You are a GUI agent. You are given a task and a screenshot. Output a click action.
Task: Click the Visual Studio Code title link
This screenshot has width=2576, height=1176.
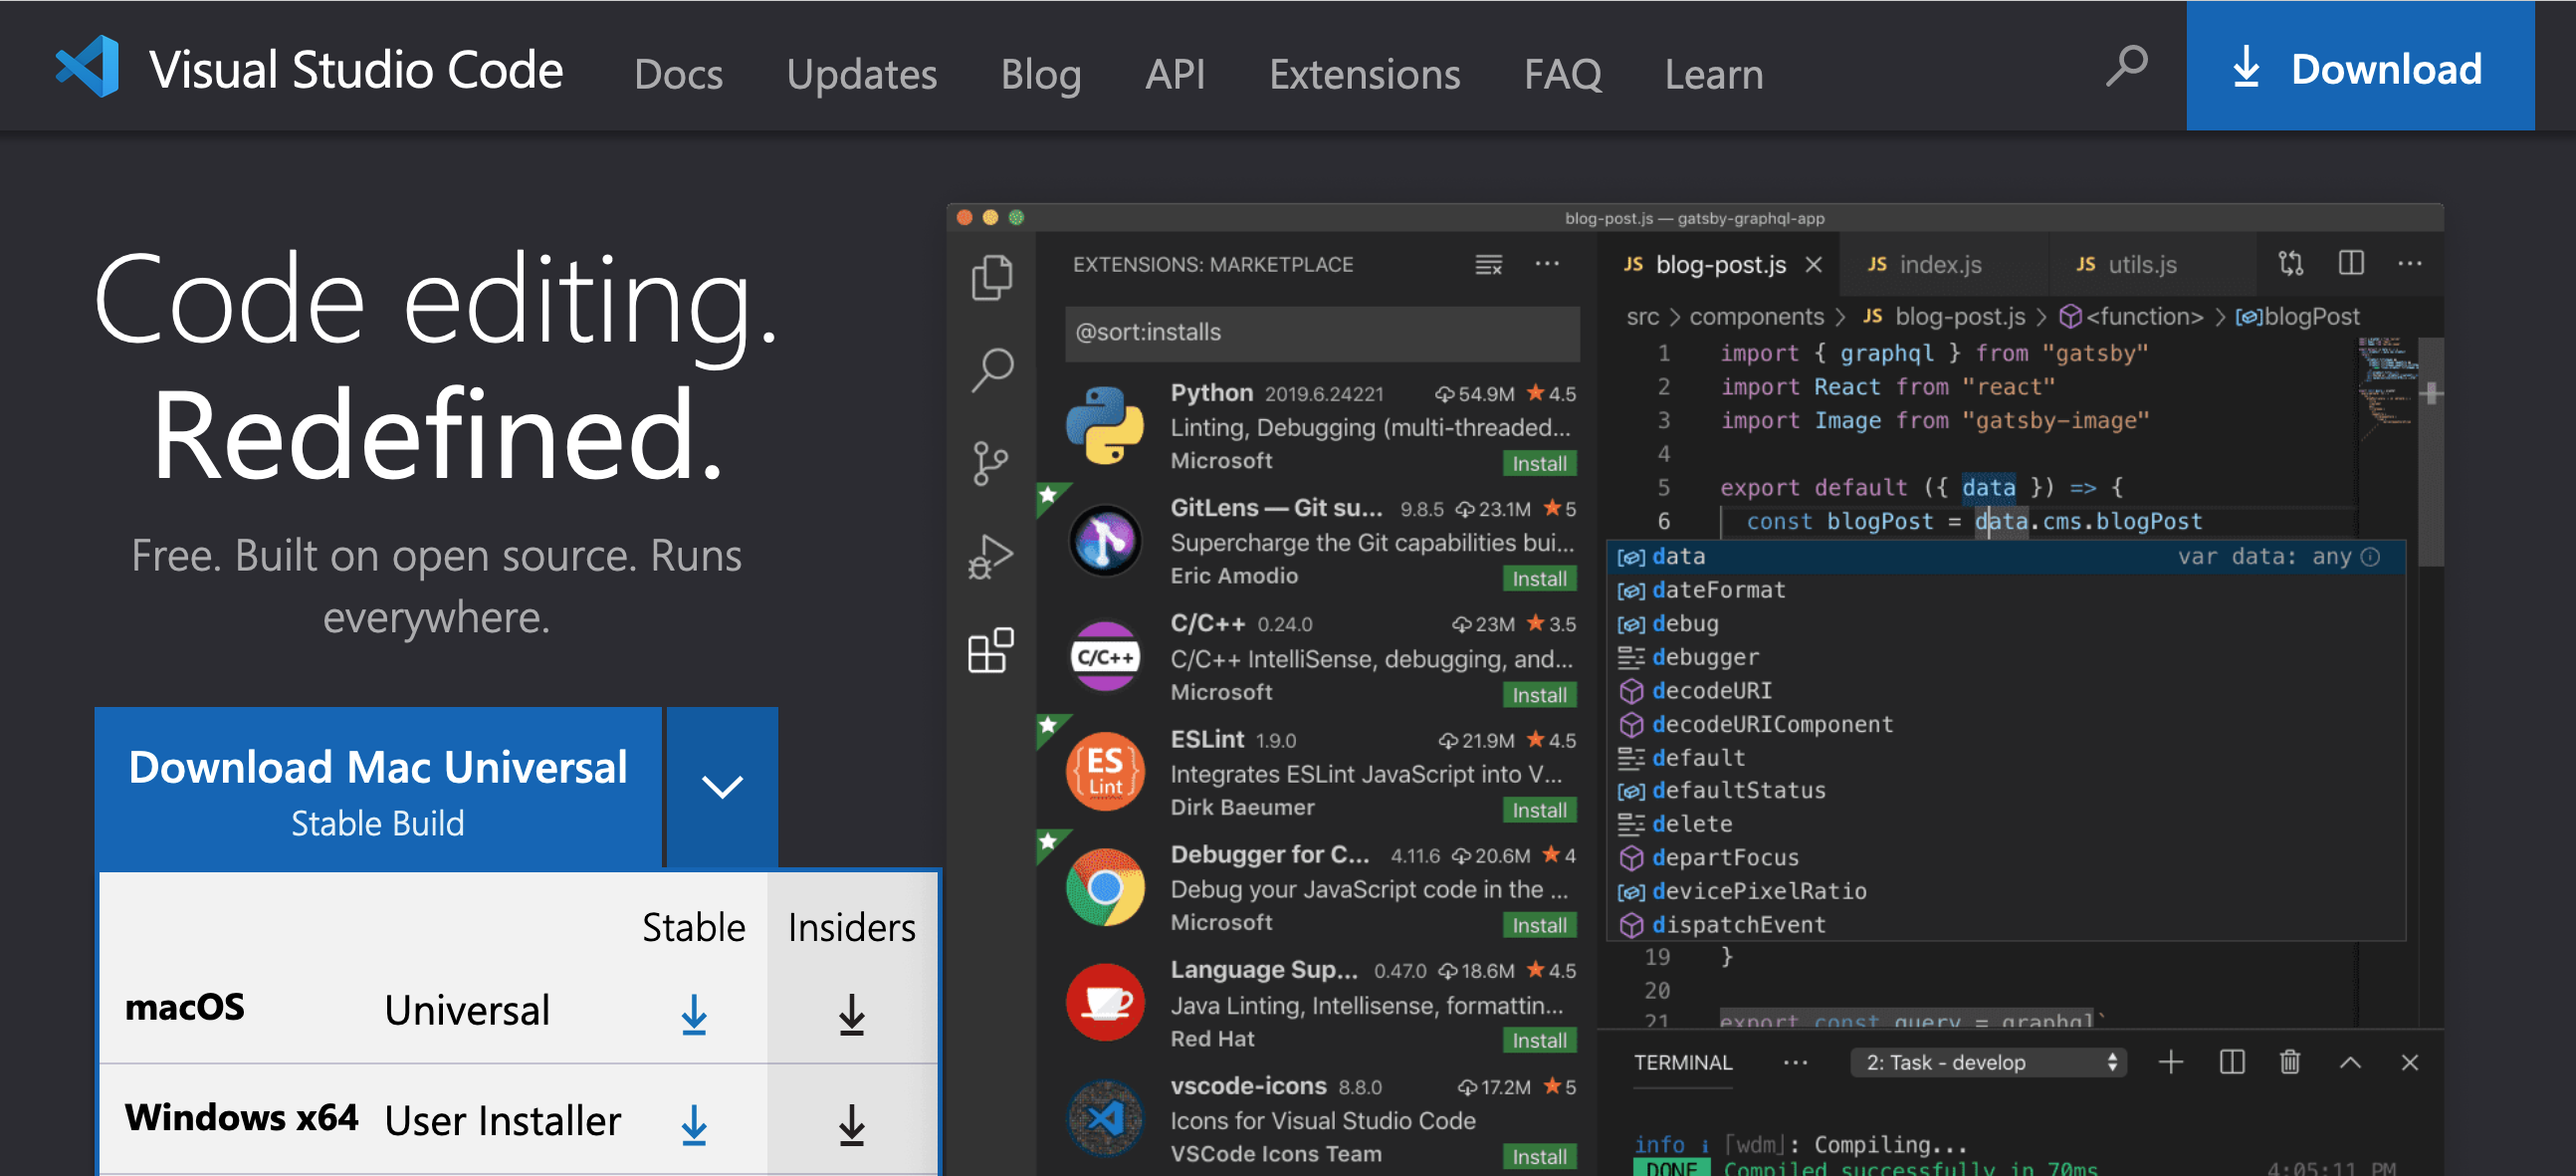pyautogui.click(x=356, y=69)
